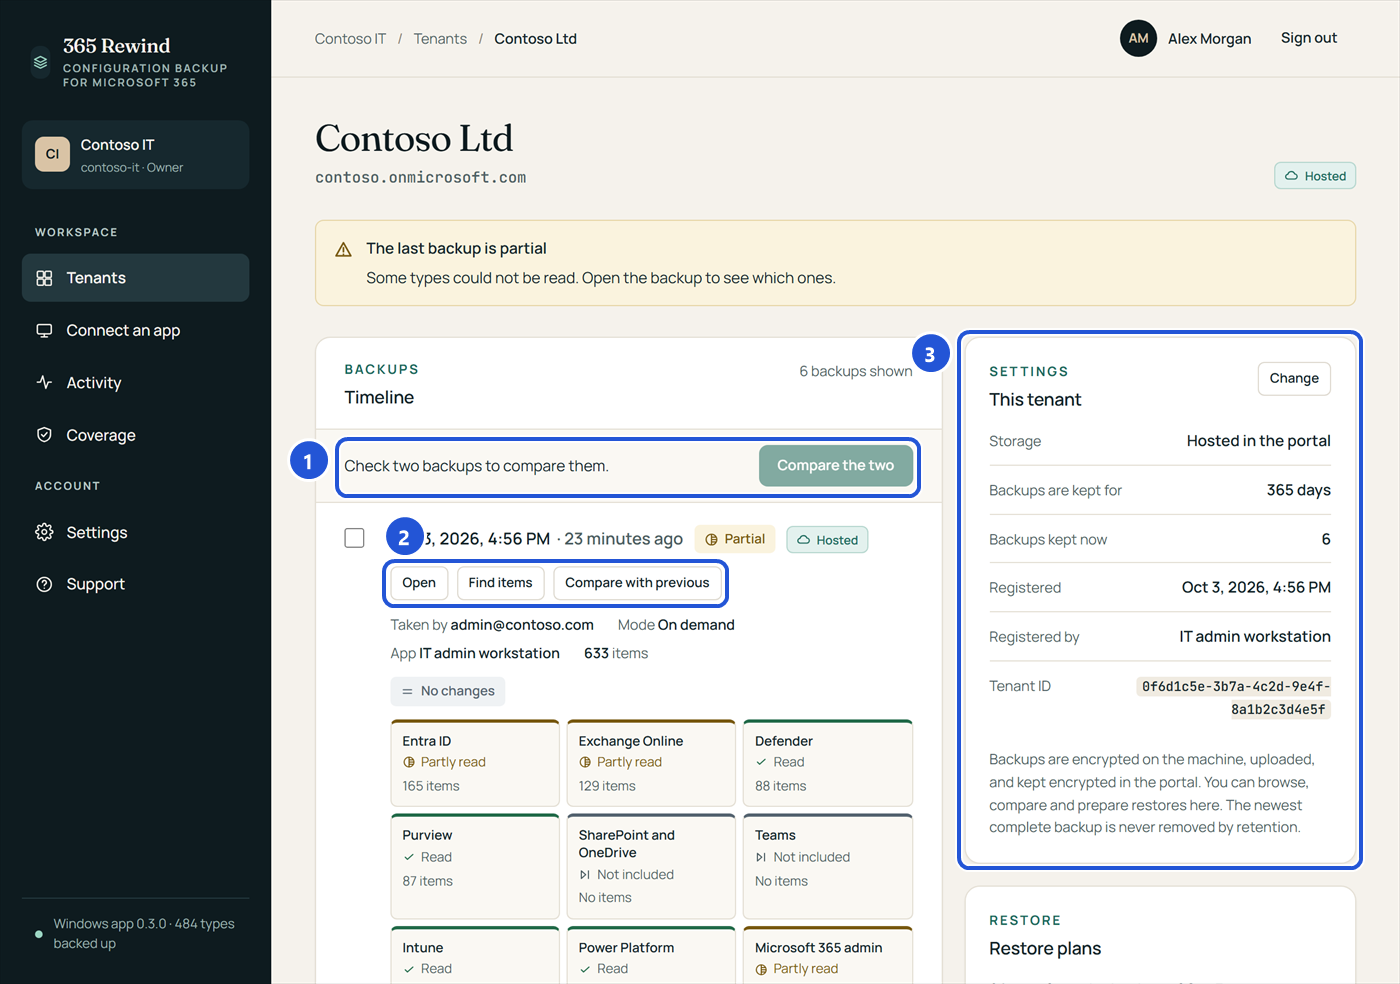Click the 365 days retention value

(x=1298, y=490)
